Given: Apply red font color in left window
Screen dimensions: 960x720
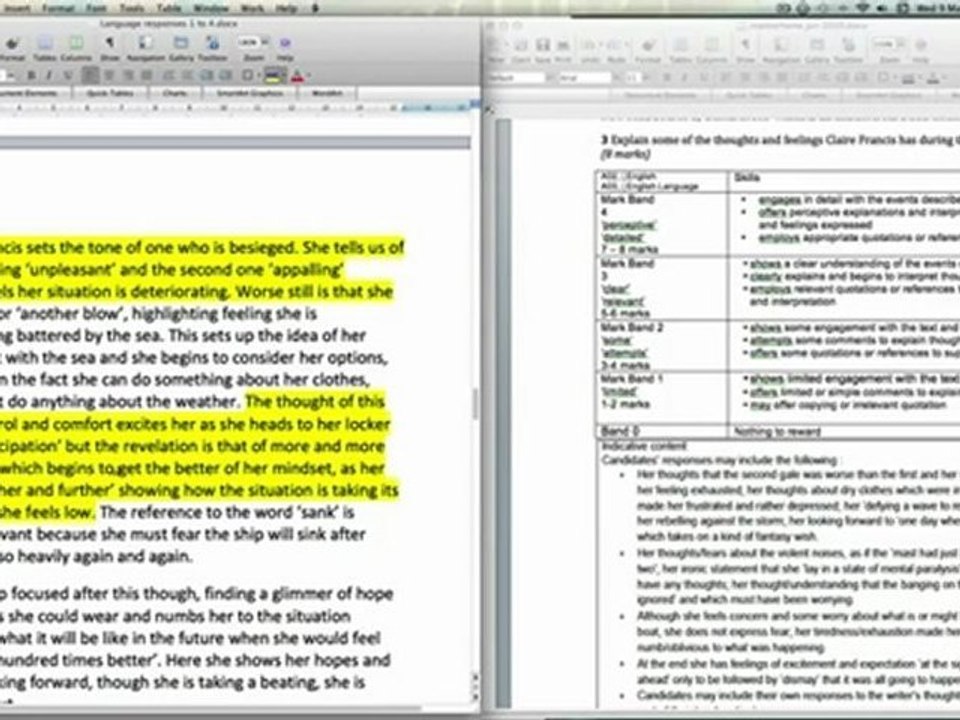Looking at the screenshot, I should [x=297, y=76].
